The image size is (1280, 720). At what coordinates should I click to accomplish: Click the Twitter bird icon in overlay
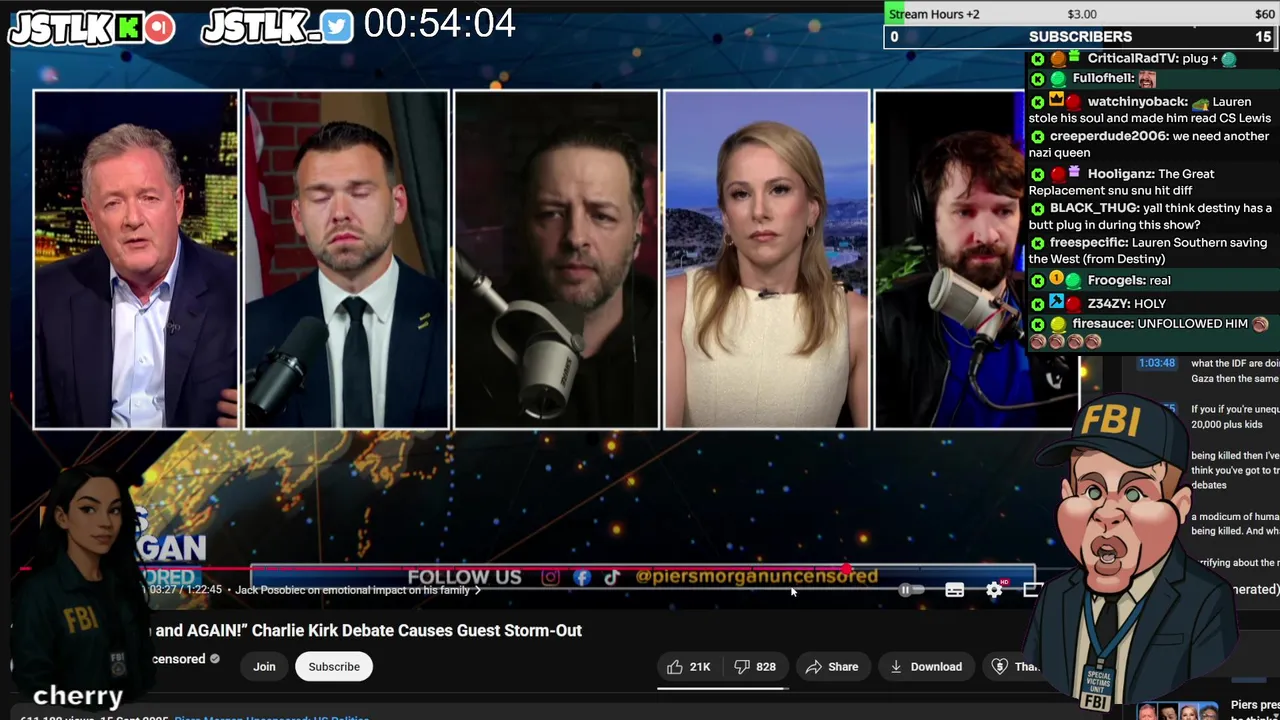(x=337, y=27)
